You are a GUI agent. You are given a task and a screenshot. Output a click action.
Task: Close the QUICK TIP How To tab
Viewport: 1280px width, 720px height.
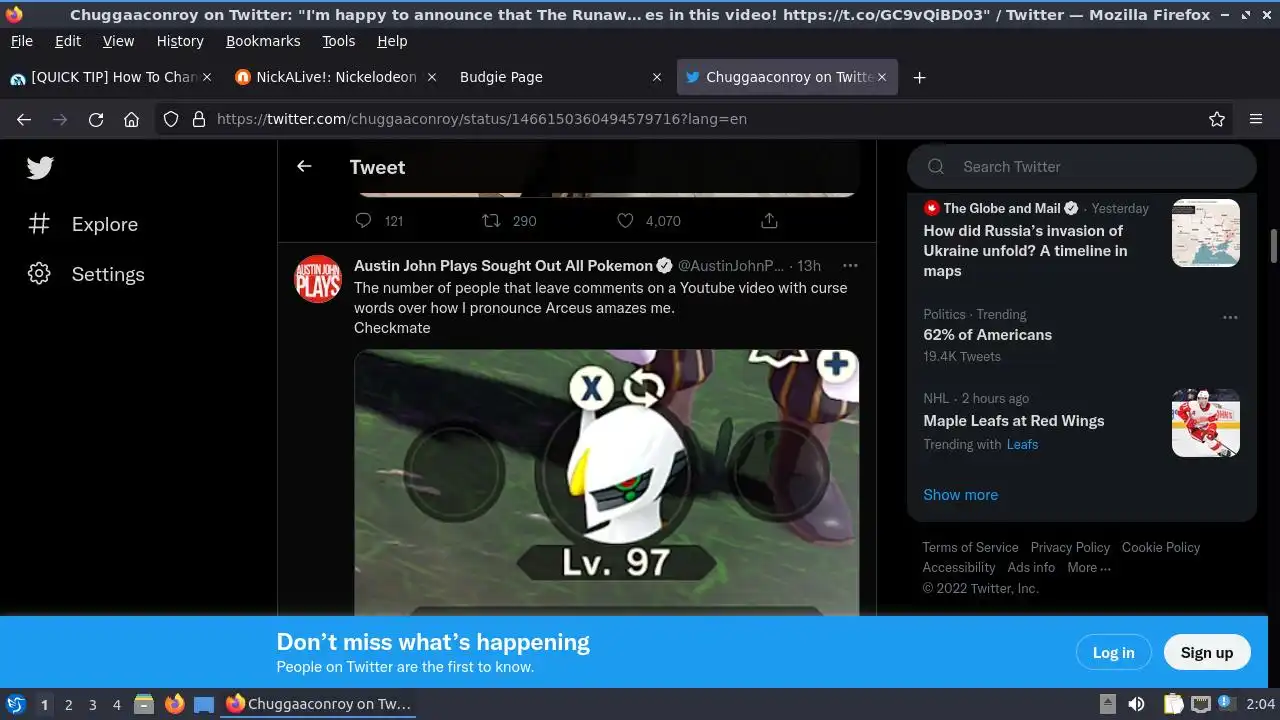pyautogui.click(x=207, y=77)
